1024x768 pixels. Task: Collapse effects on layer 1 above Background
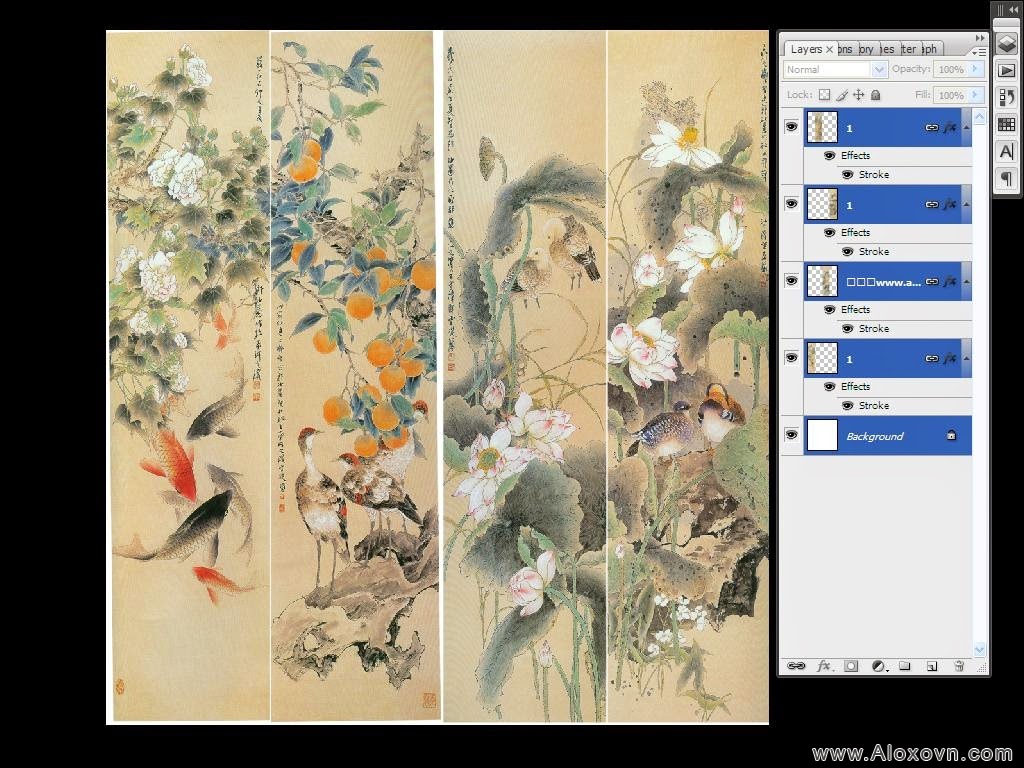[967, 359]
